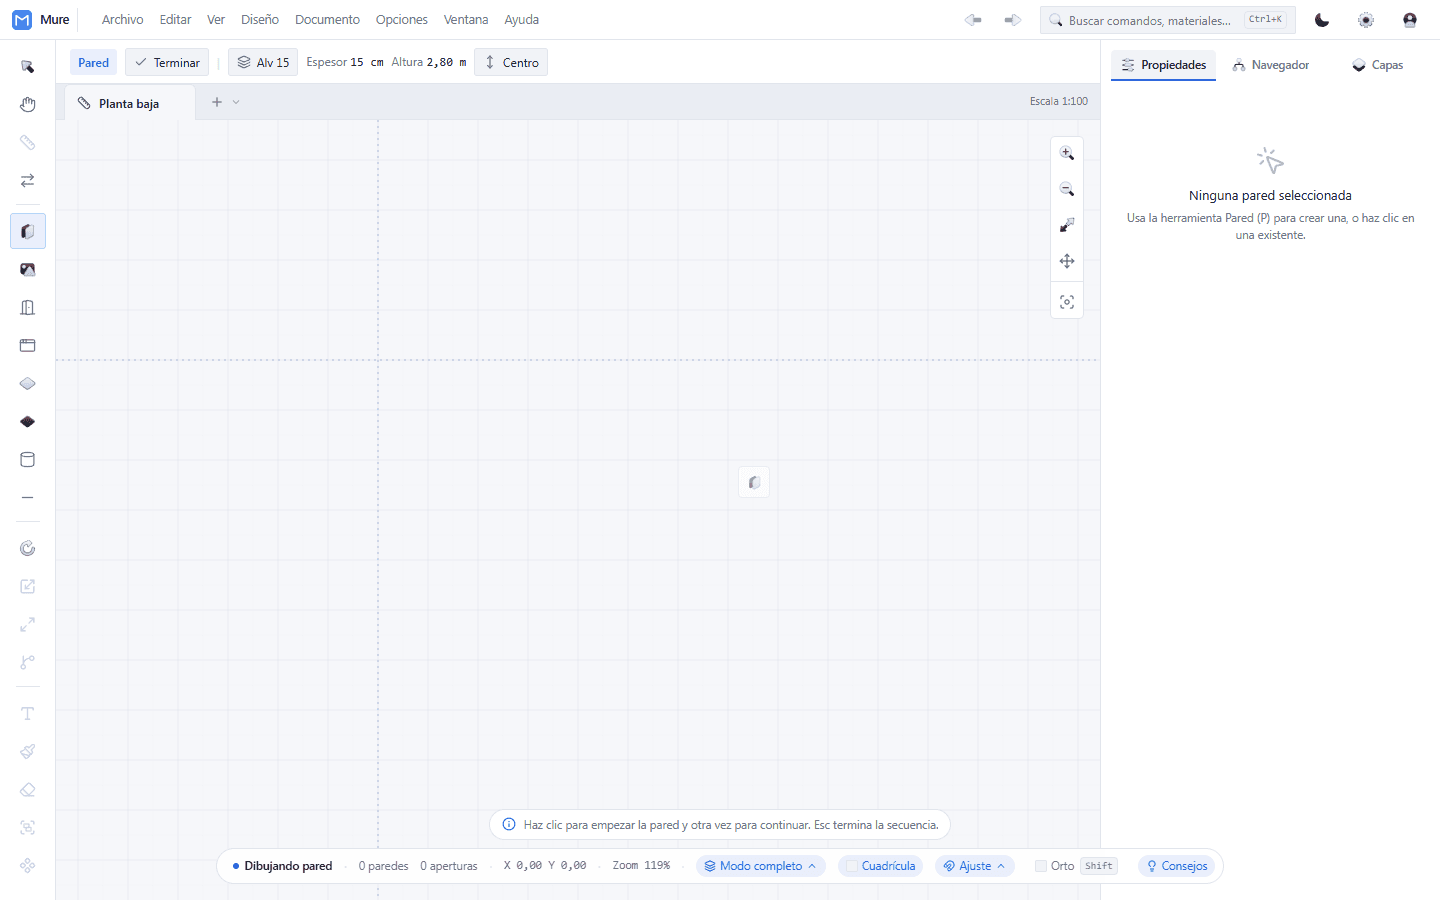1440x900 pixels.
Task: Zoom out of the canvas
Action: click(1067, 189)
